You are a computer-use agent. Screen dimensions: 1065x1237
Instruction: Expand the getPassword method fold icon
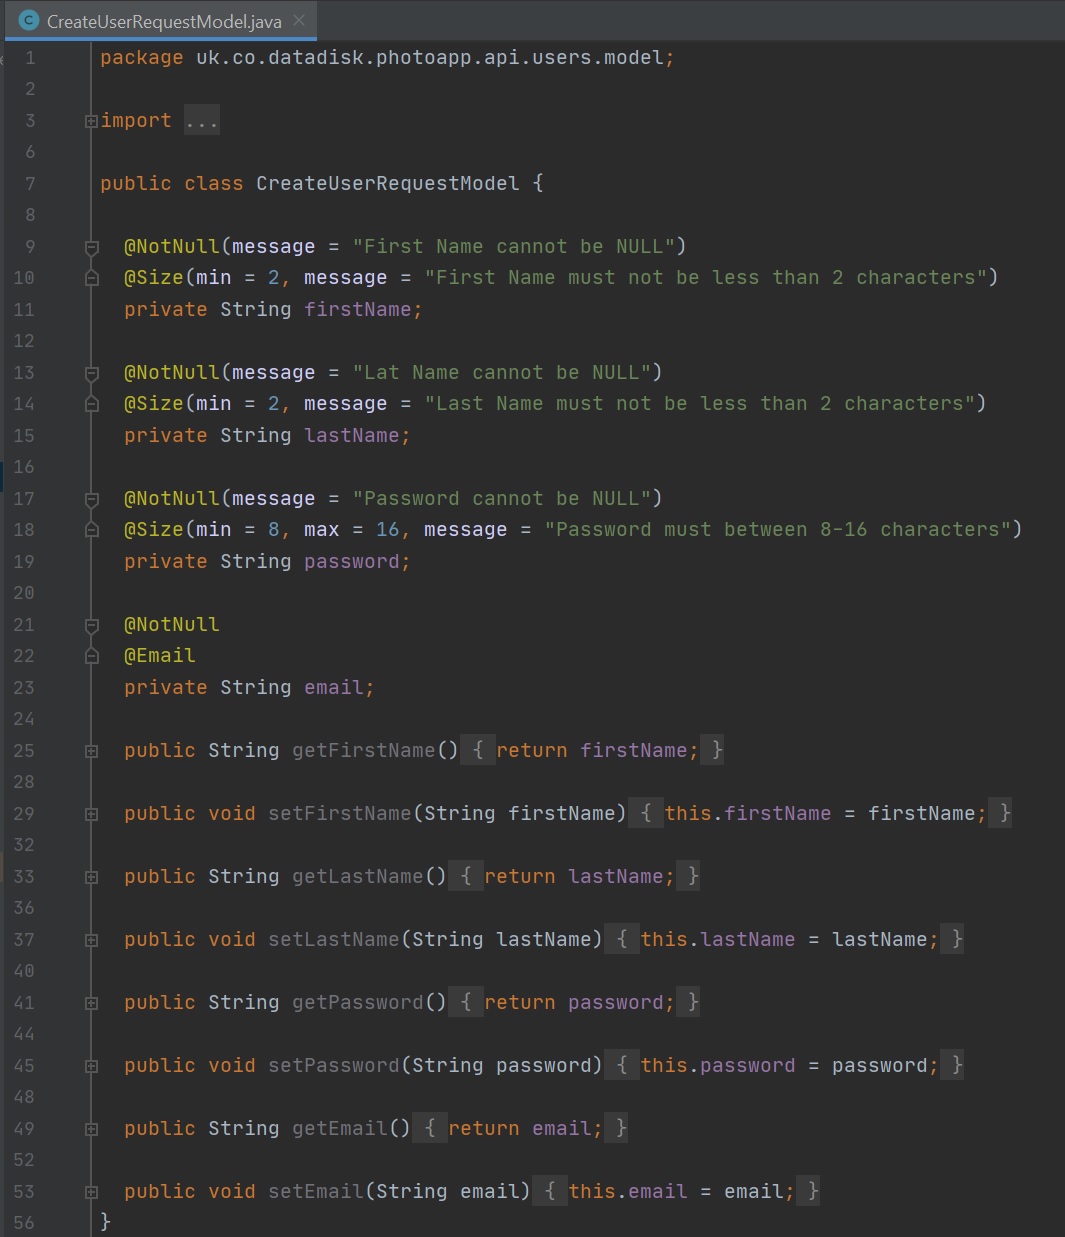point(91,1003)
